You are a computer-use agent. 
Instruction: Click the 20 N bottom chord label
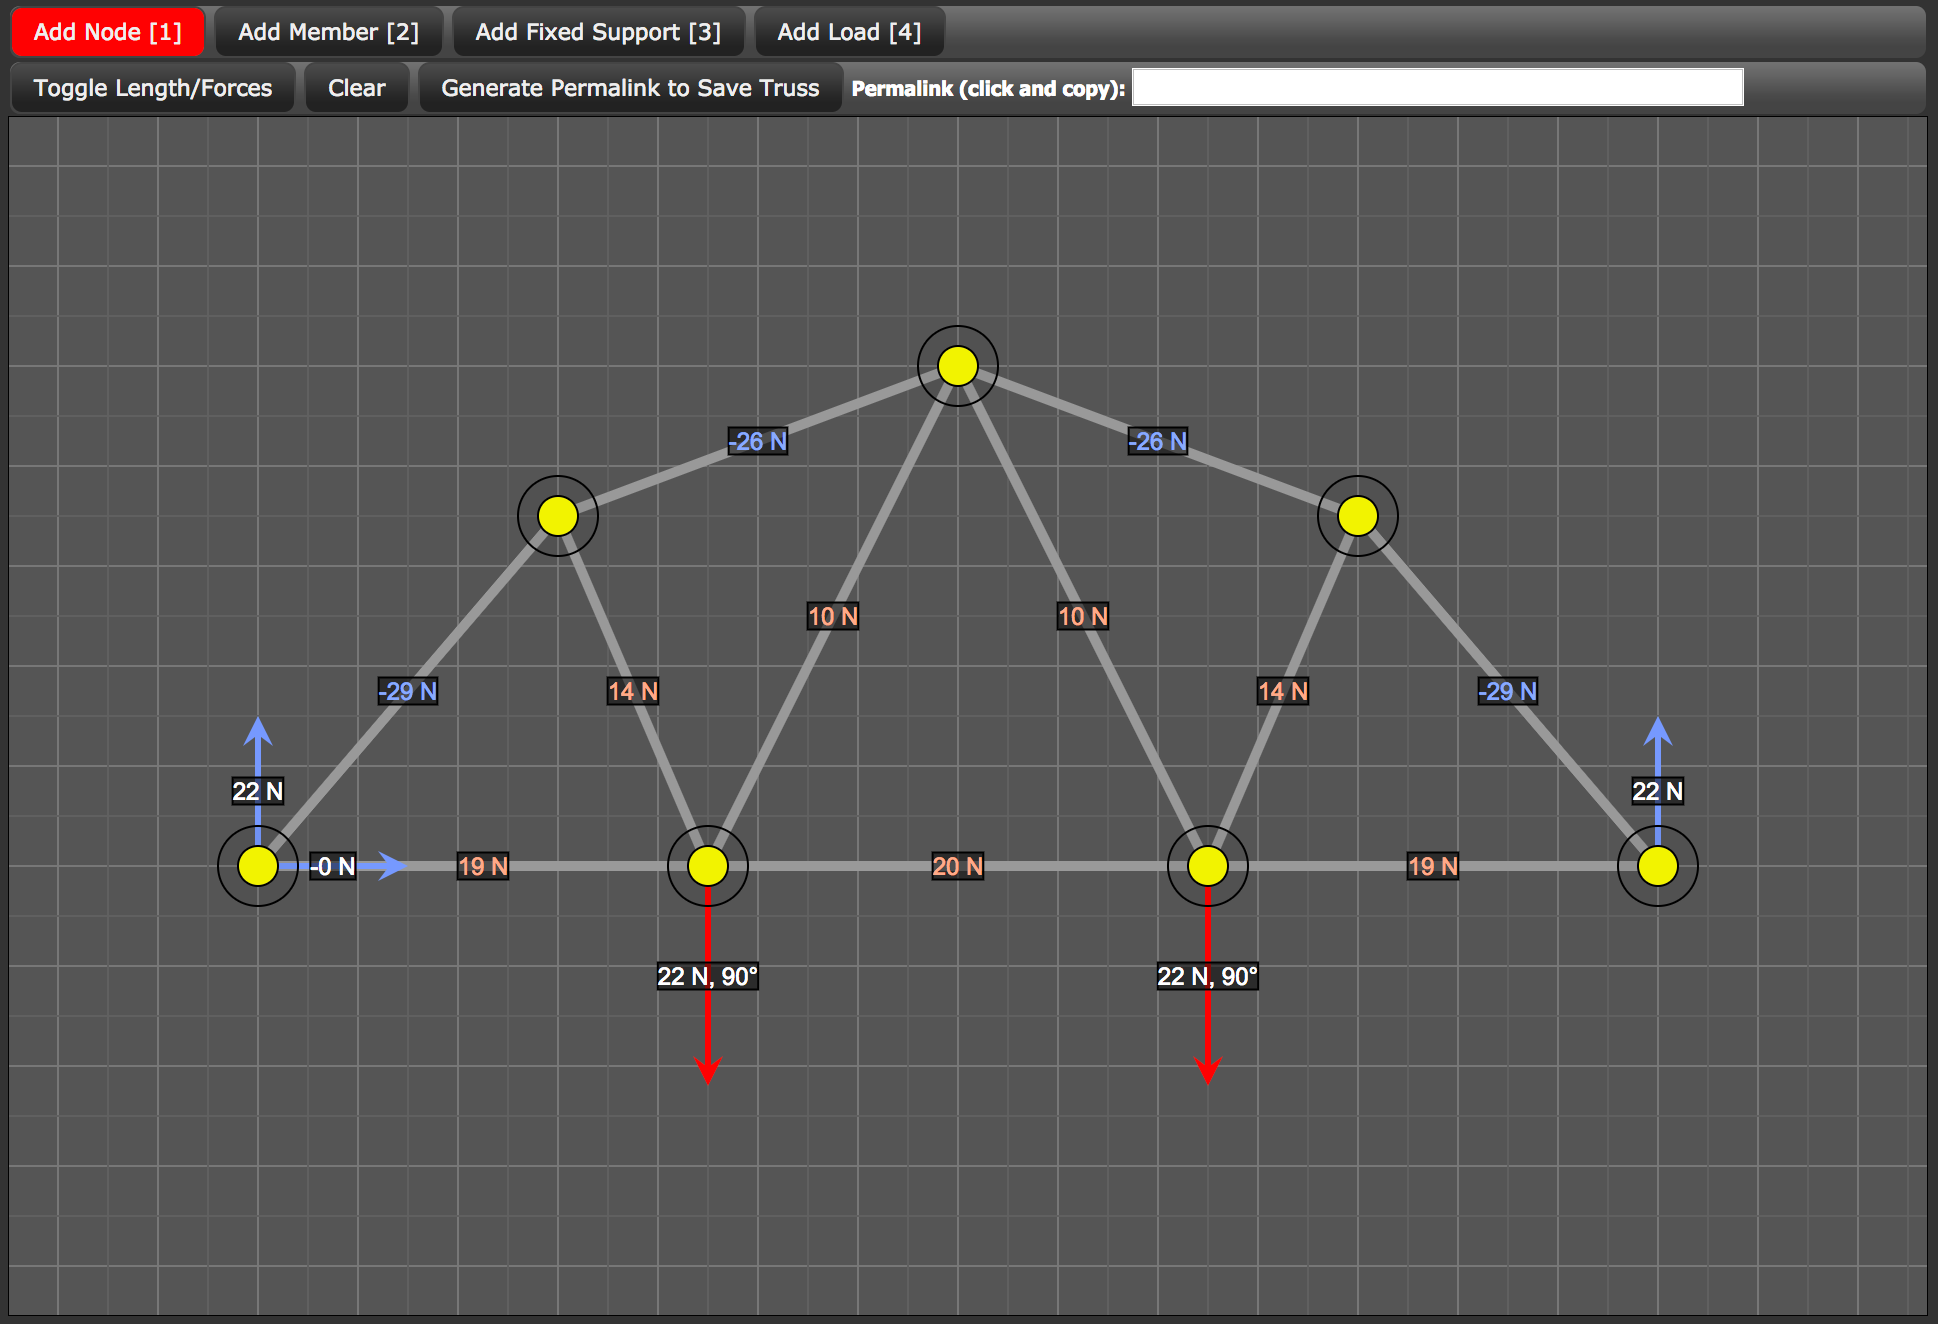click(x=957, y=866)
